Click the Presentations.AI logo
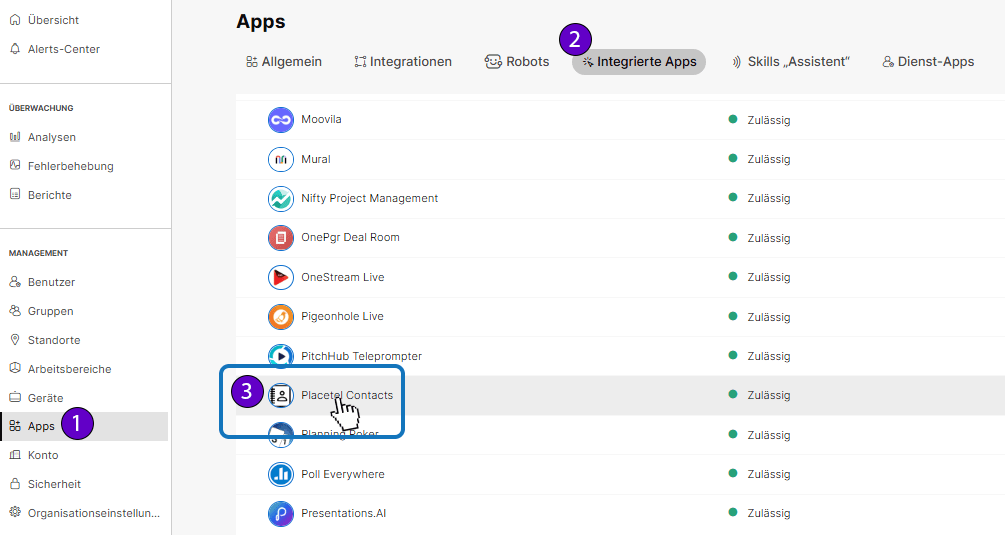Viewport: 1005px width, 535px height. pos(281,513)
